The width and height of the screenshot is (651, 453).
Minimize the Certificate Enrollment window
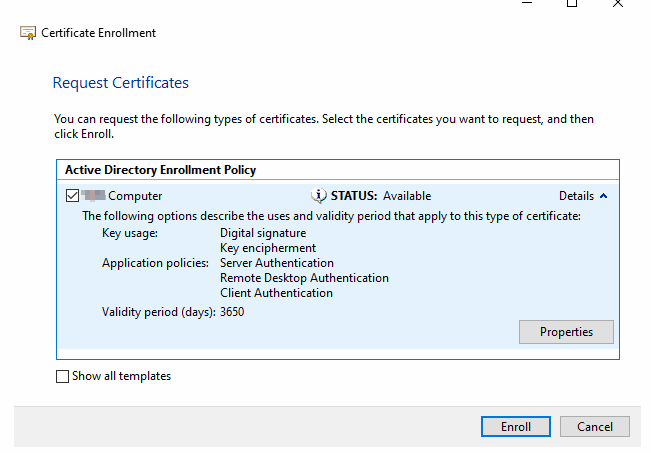pyautogui.click(x=526, y=4)
